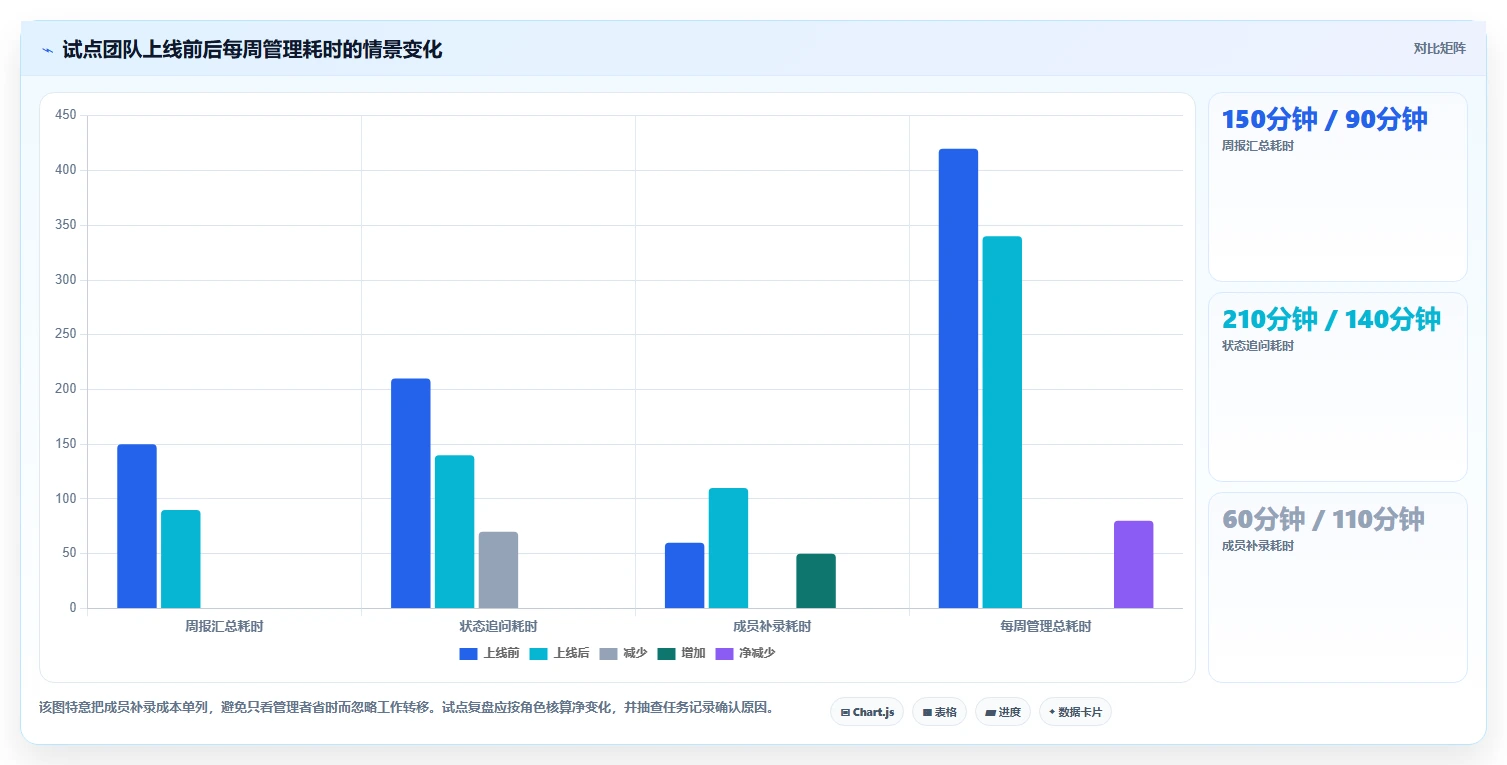The width and height of the screenshot is (1507, 765).
Task: Click the 状态追问耗时 axis label
Action: pos(498,627)
